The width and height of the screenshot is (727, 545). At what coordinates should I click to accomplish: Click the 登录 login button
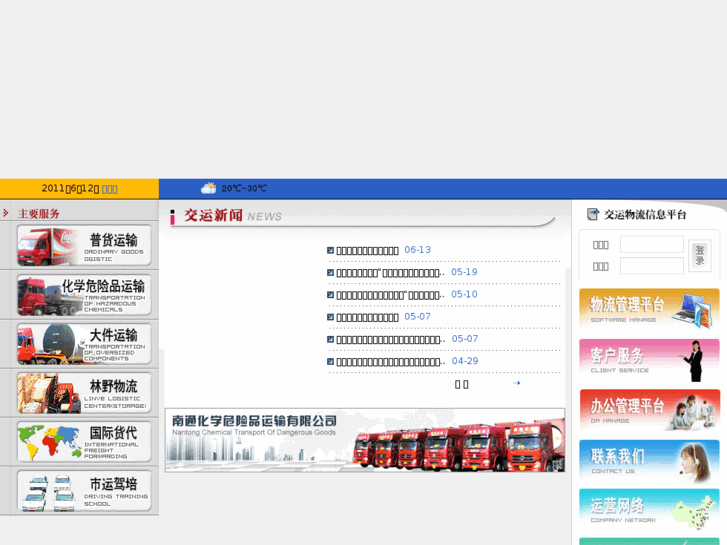point(700,255)
